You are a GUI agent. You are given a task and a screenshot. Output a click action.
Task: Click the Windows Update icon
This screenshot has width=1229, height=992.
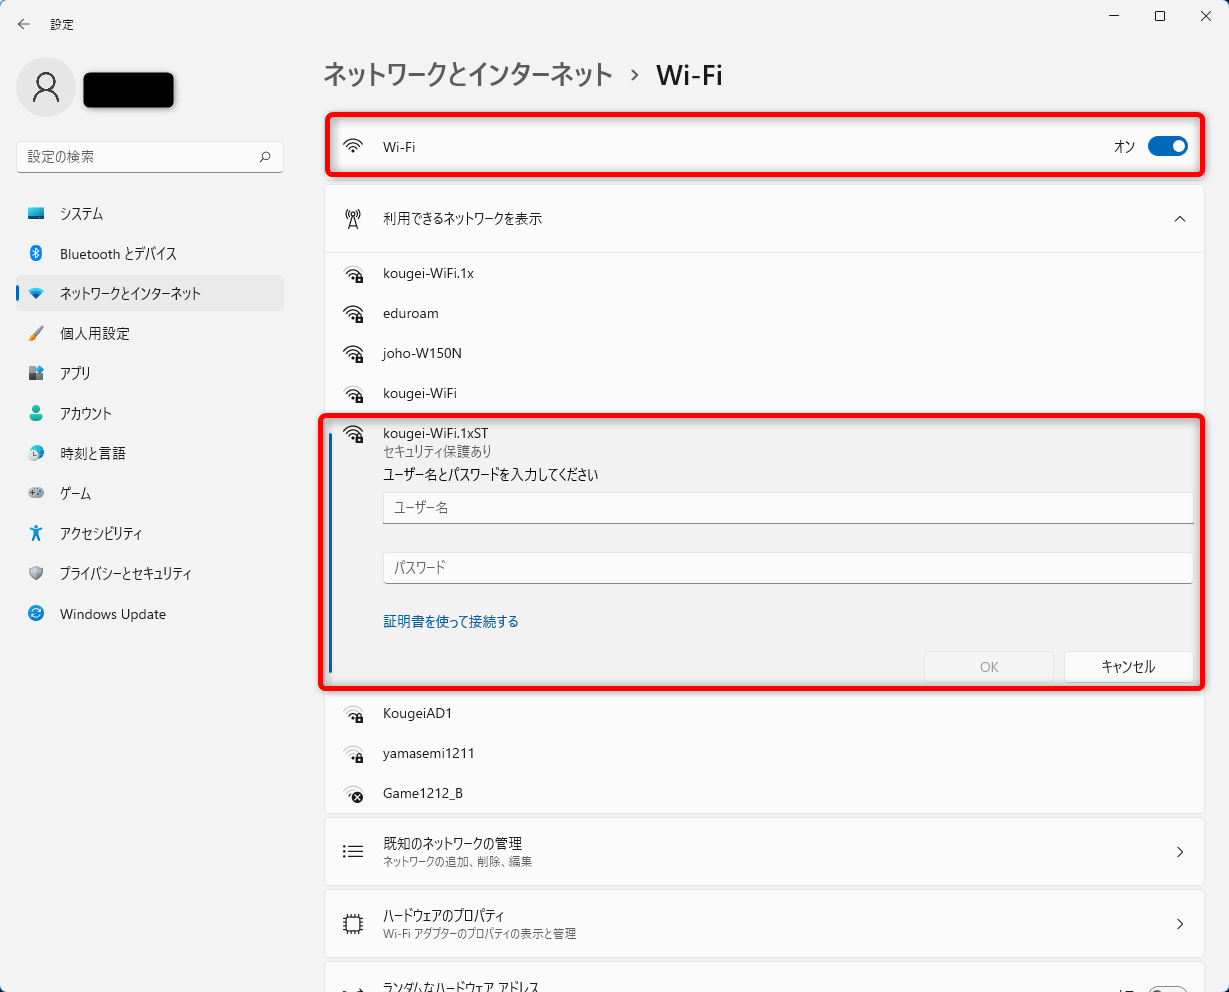point(36,614)
